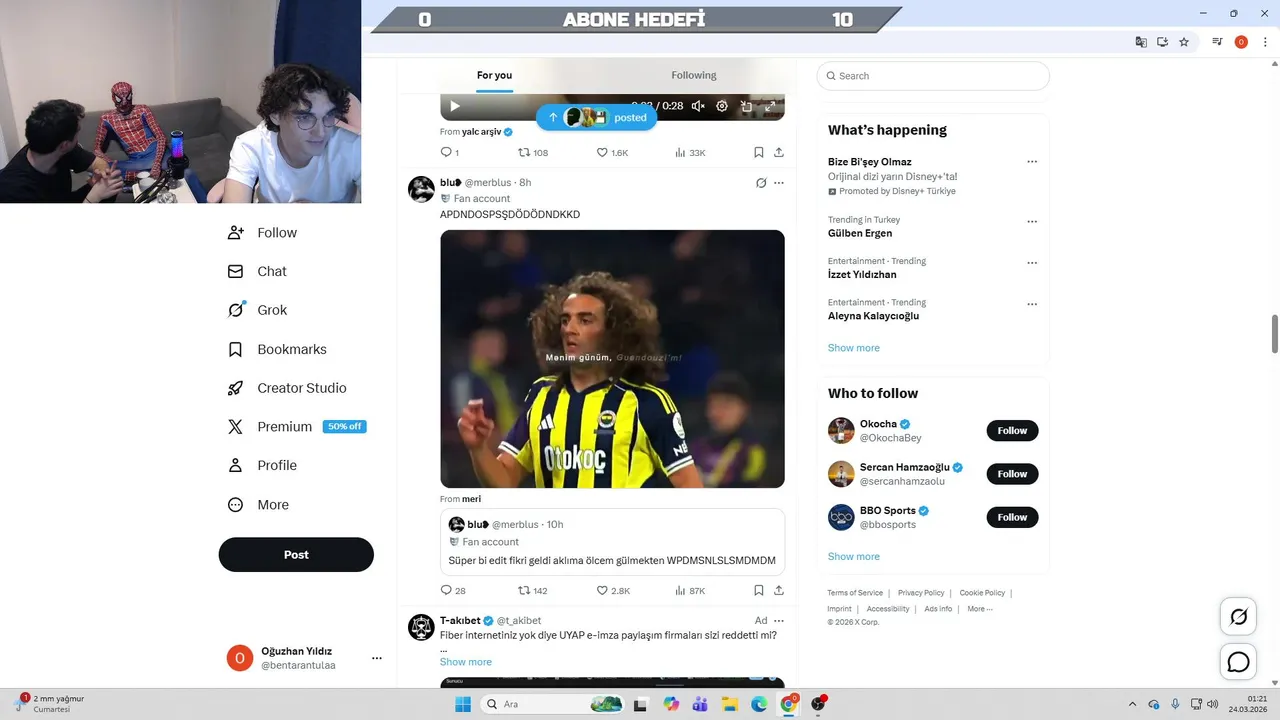This screenshot has width=1280, height=720.
Task: Open Follow in the left sidebar
Action: (262, 233)
